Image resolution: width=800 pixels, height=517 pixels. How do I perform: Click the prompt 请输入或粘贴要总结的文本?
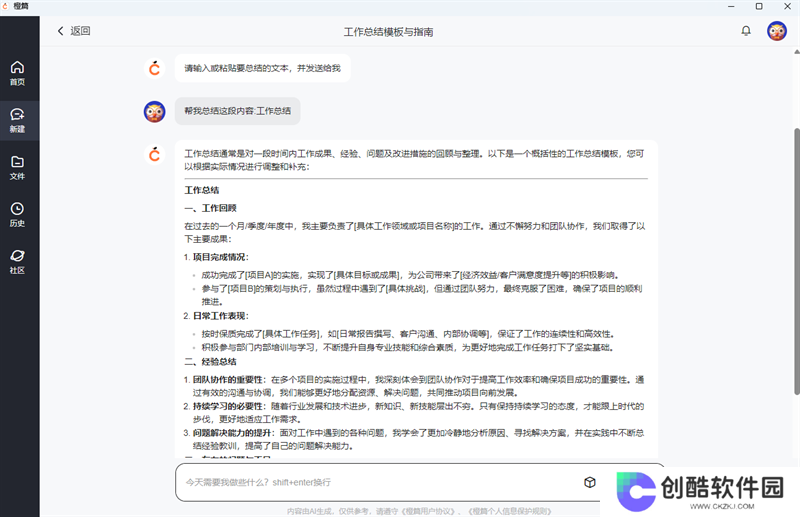click(x=262, y=68)
